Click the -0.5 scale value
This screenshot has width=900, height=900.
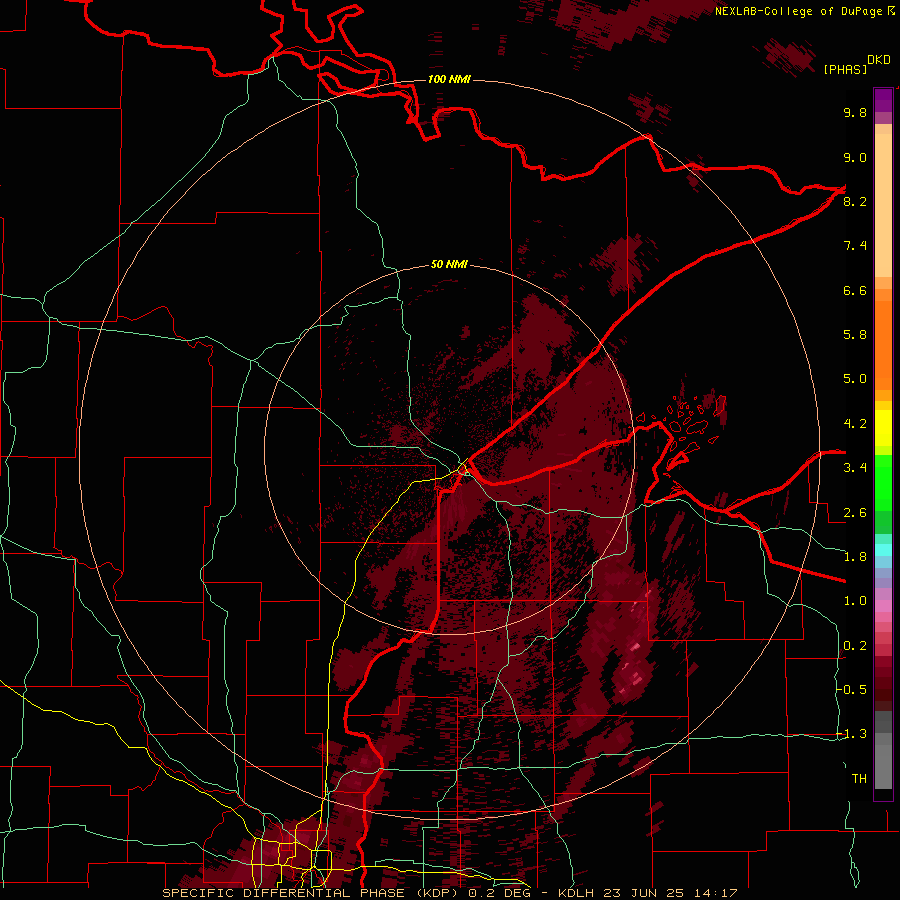point(852,690)
